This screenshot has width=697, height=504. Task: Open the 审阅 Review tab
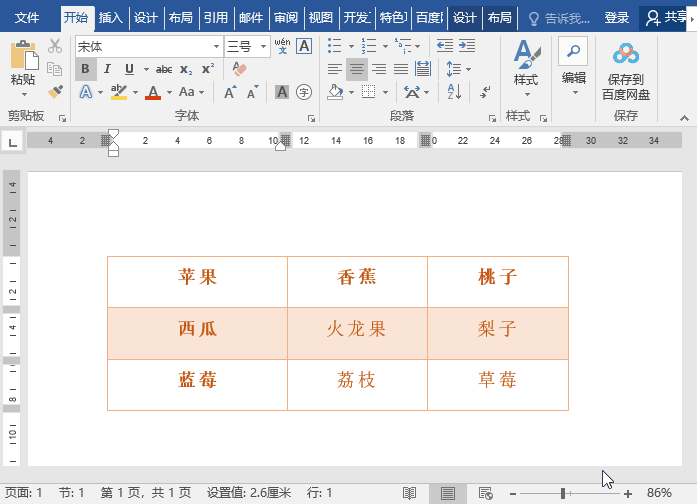[x=286, y=18]
